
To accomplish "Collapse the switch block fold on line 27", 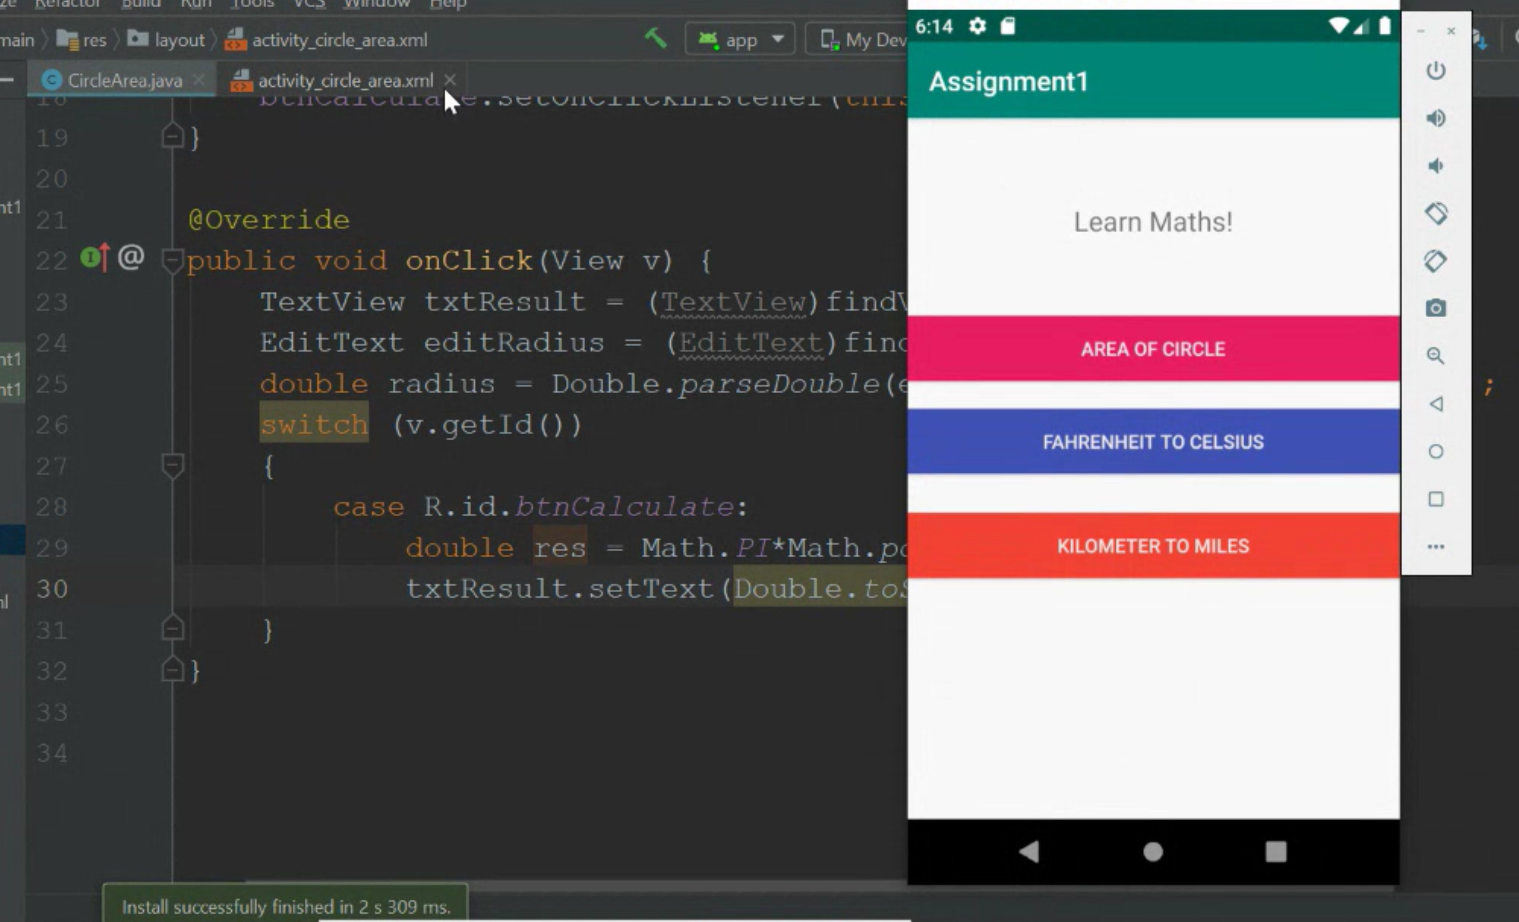I will click(172, 465).
